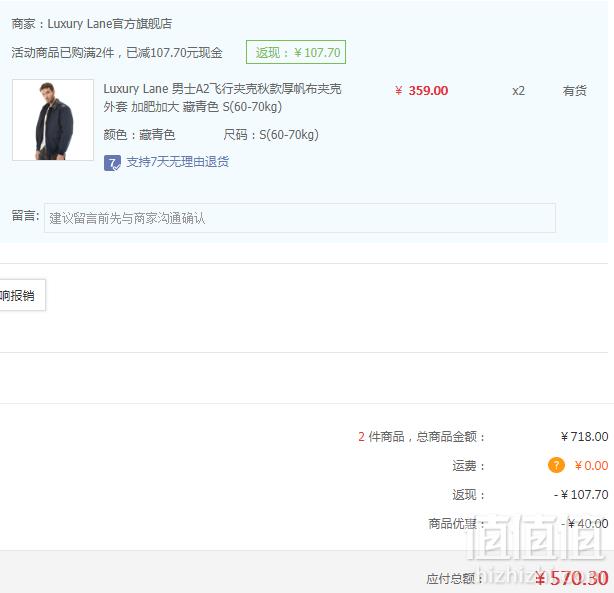Click the cashback deduction -¥107.70
614x593 pixels.
click(x=581, y=494)
